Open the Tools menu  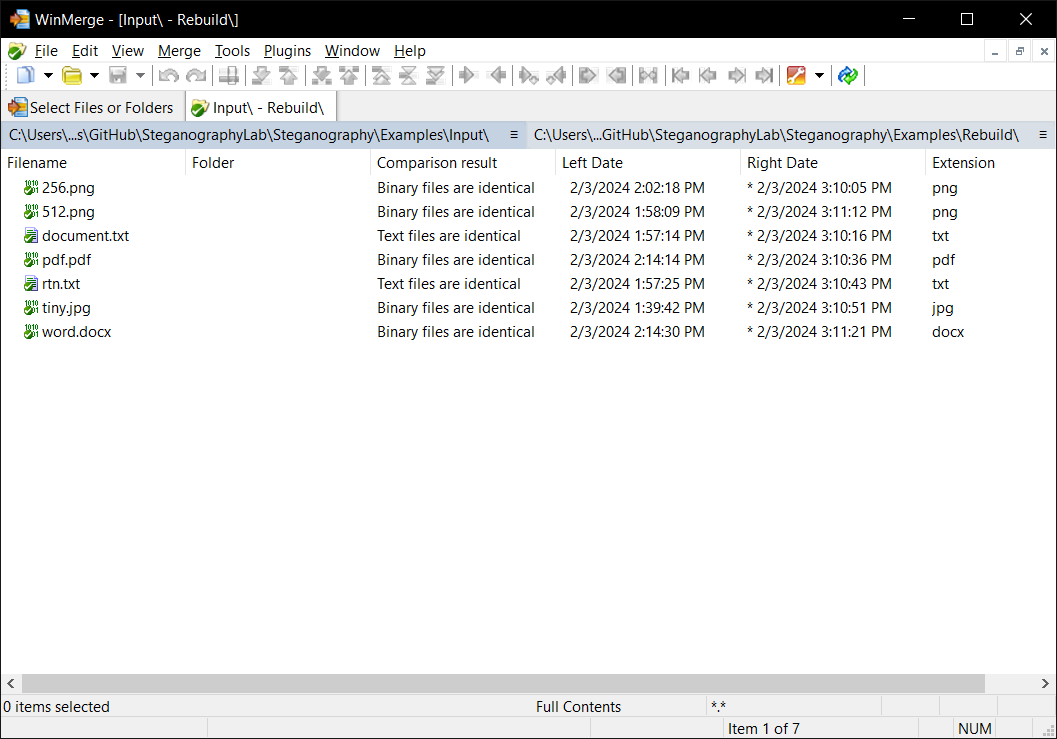232,51
